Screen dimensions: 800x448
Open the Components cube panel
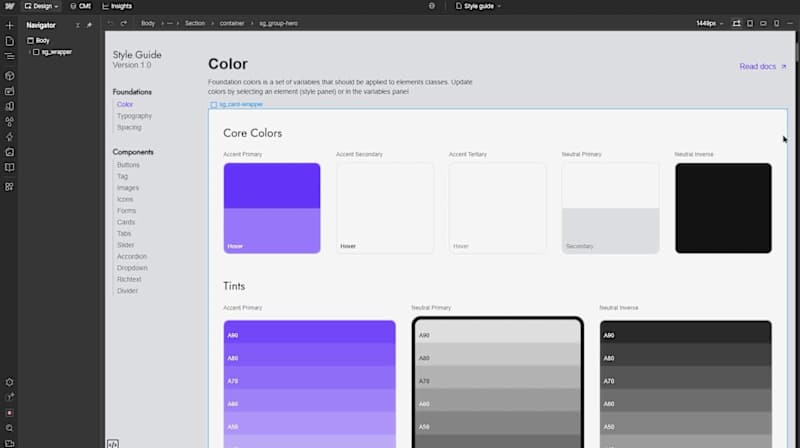click(x=9, y=76)
